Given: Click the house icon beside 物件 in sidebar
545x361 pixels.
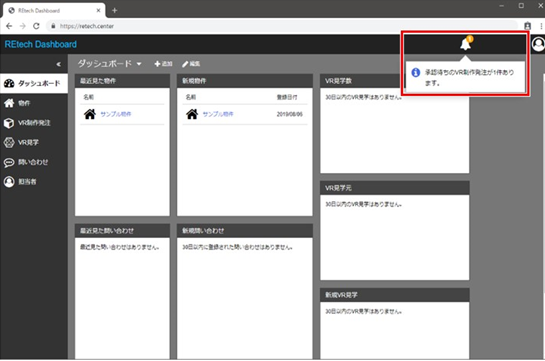Looking at the screenshot, I should [9, 103].
